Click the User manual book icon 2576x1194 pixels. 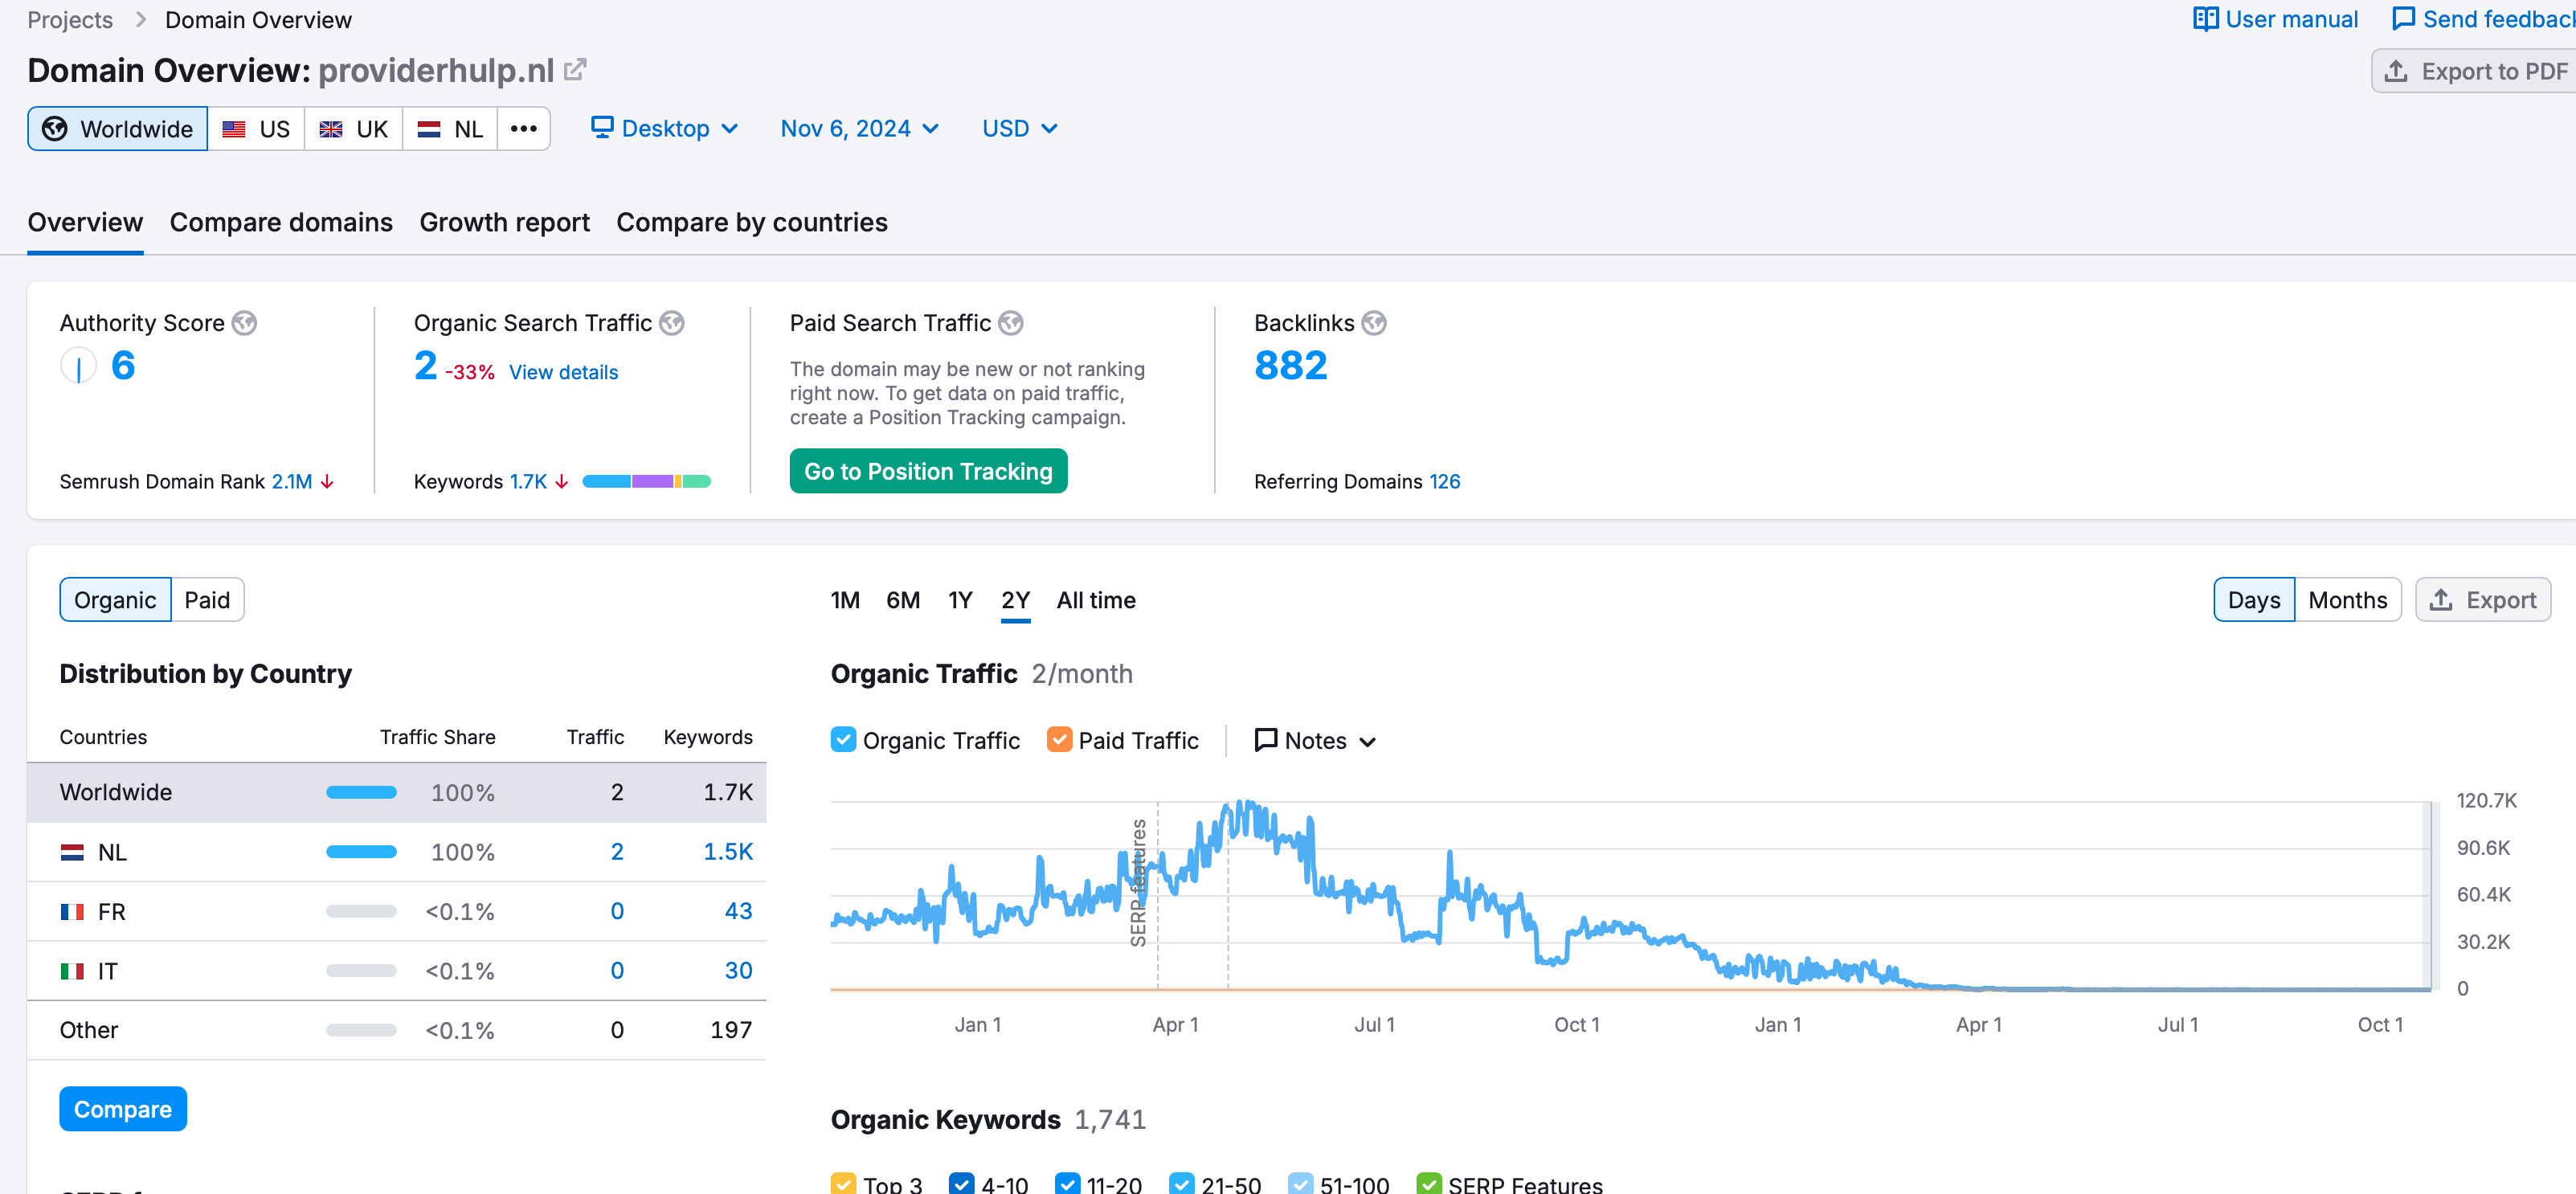[x=2205, y=19]
